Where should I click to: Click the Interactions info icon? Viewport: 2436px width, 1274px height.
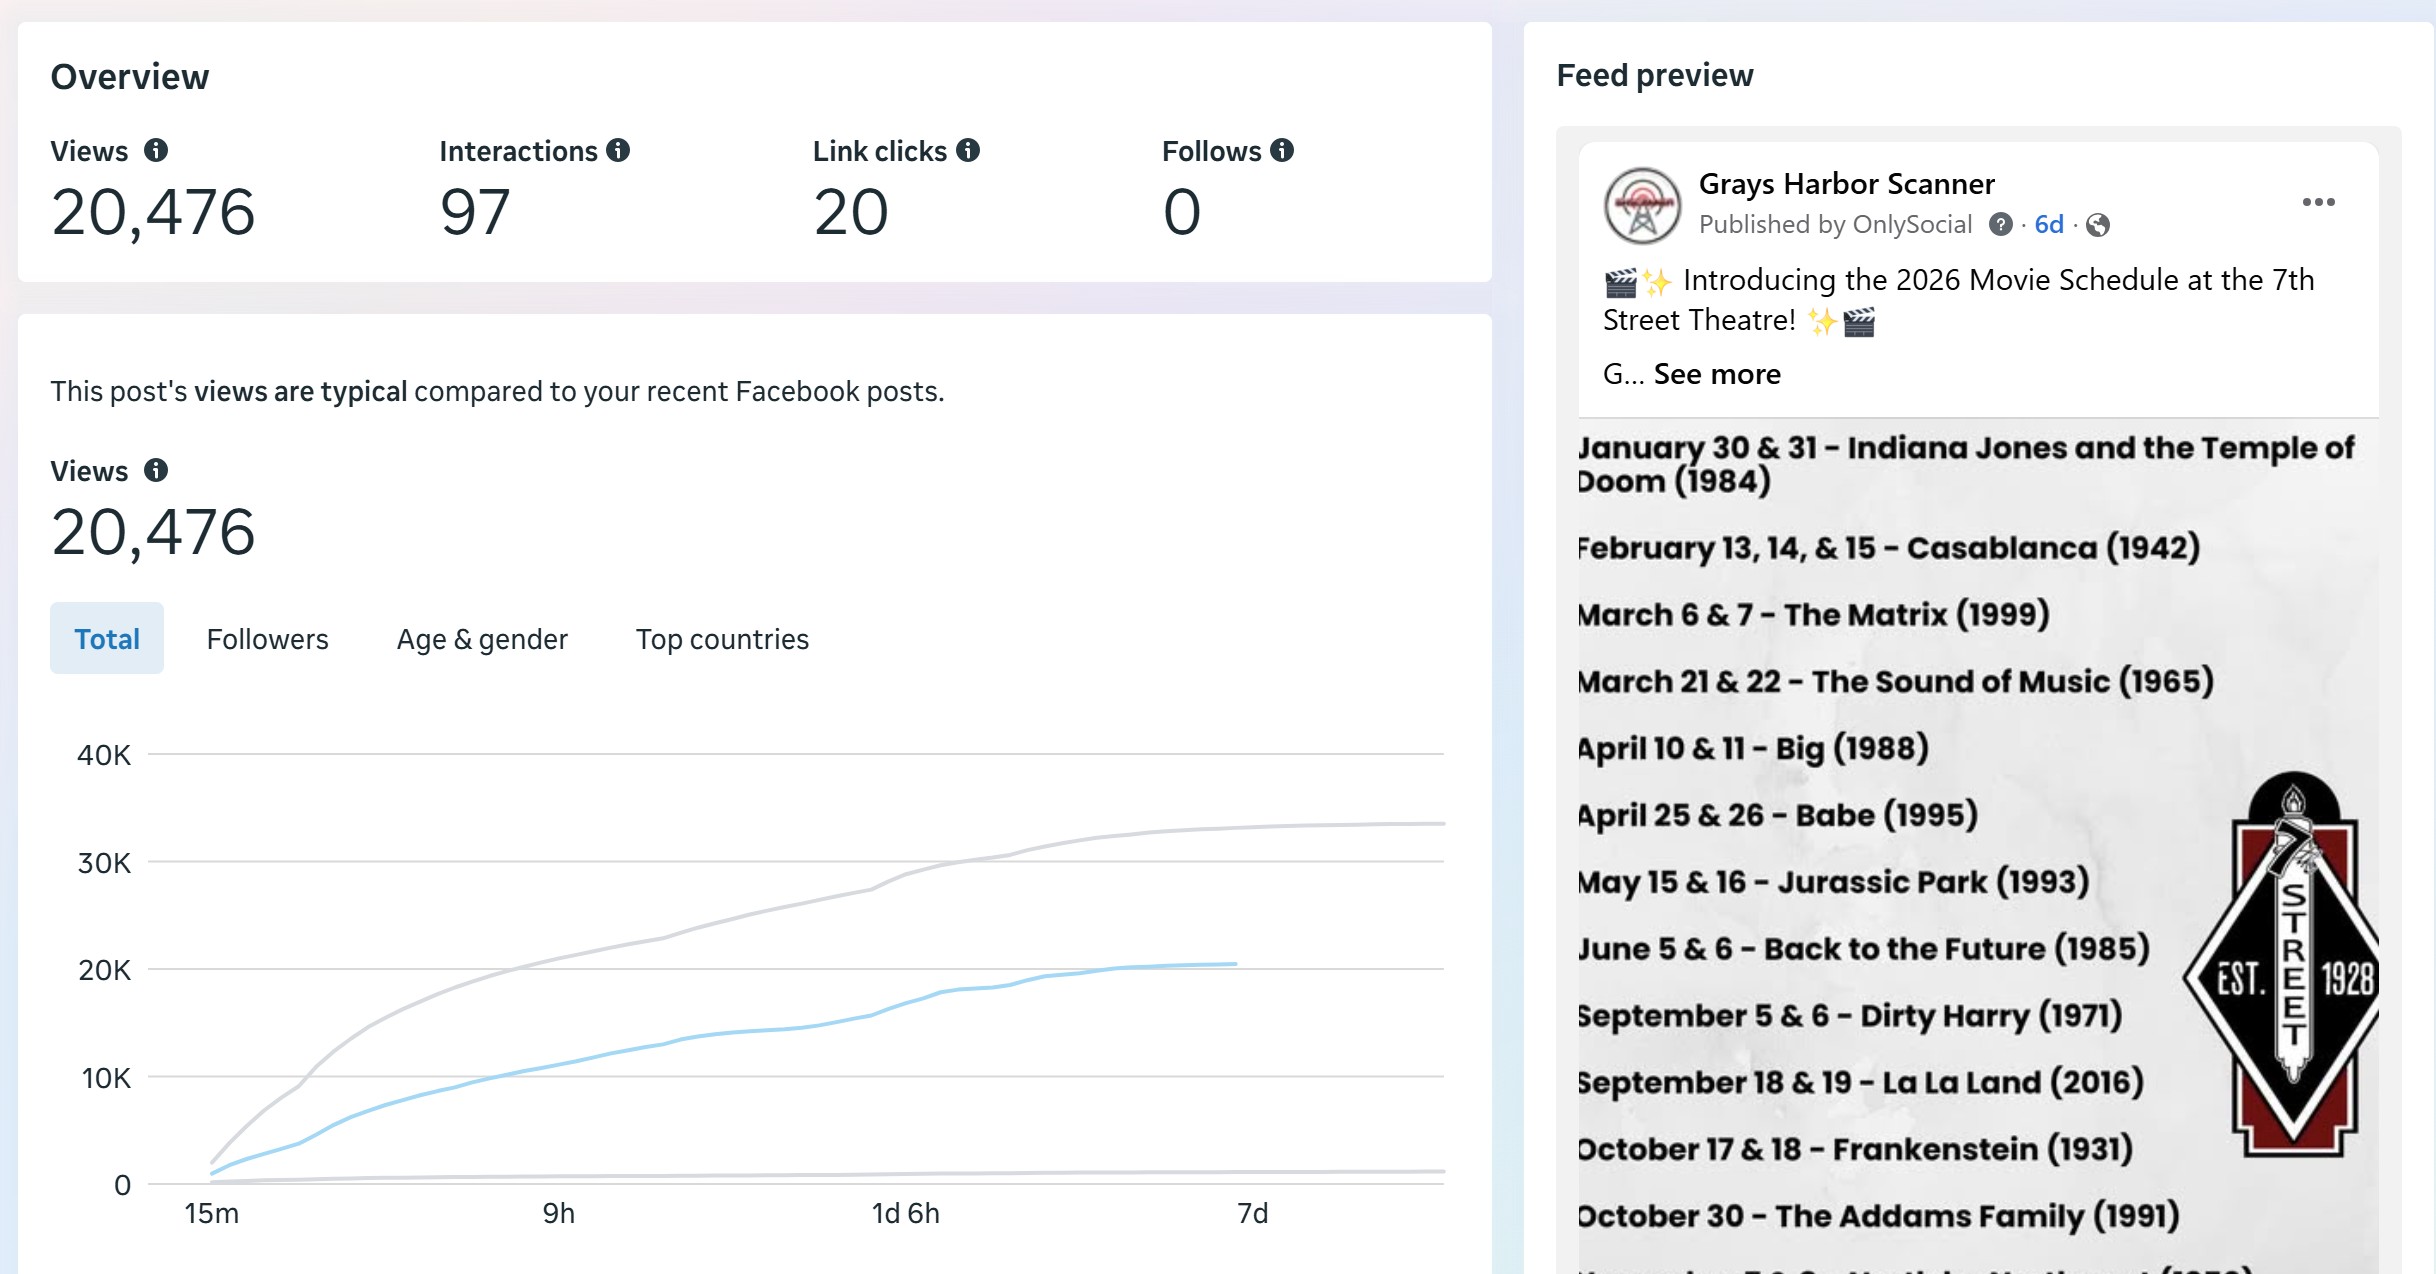pos(618,150)
